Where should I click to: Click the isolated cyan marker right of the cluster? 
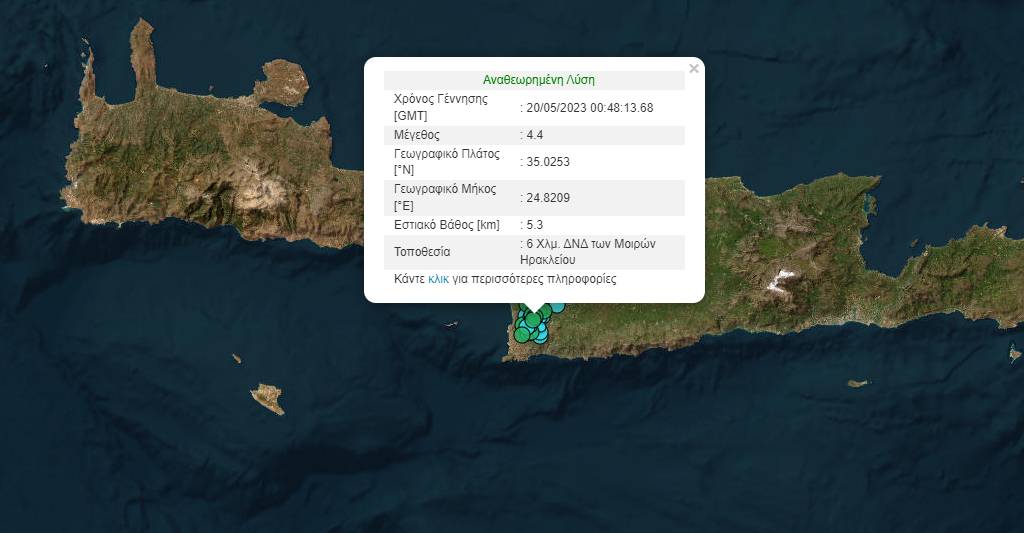tap(558, 307)
